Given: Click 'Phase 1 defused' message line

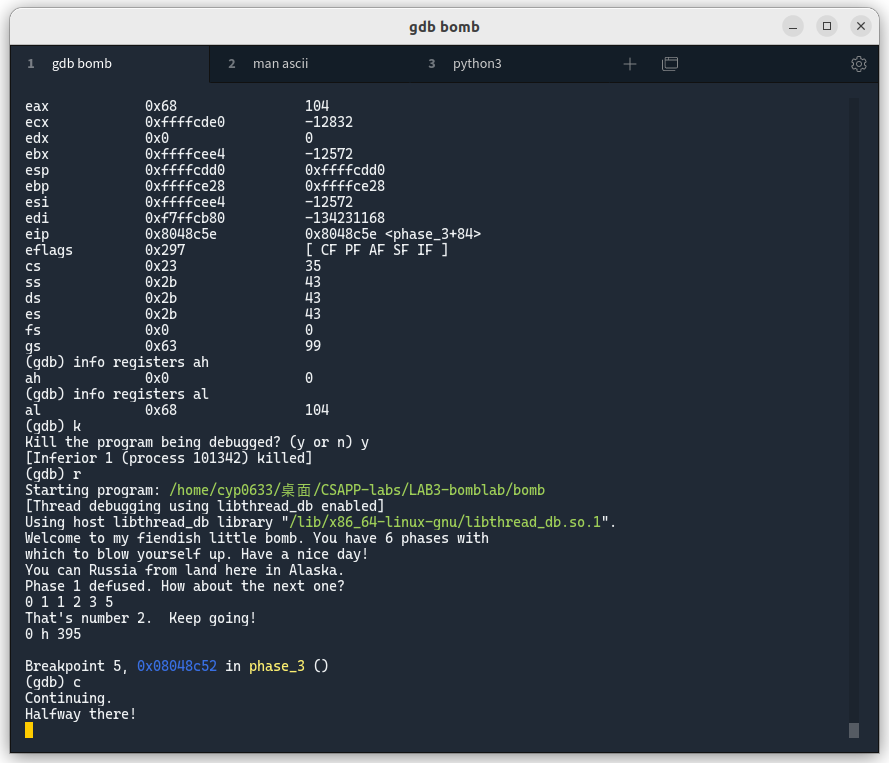Looking at the screenshot, I should 185,586.
